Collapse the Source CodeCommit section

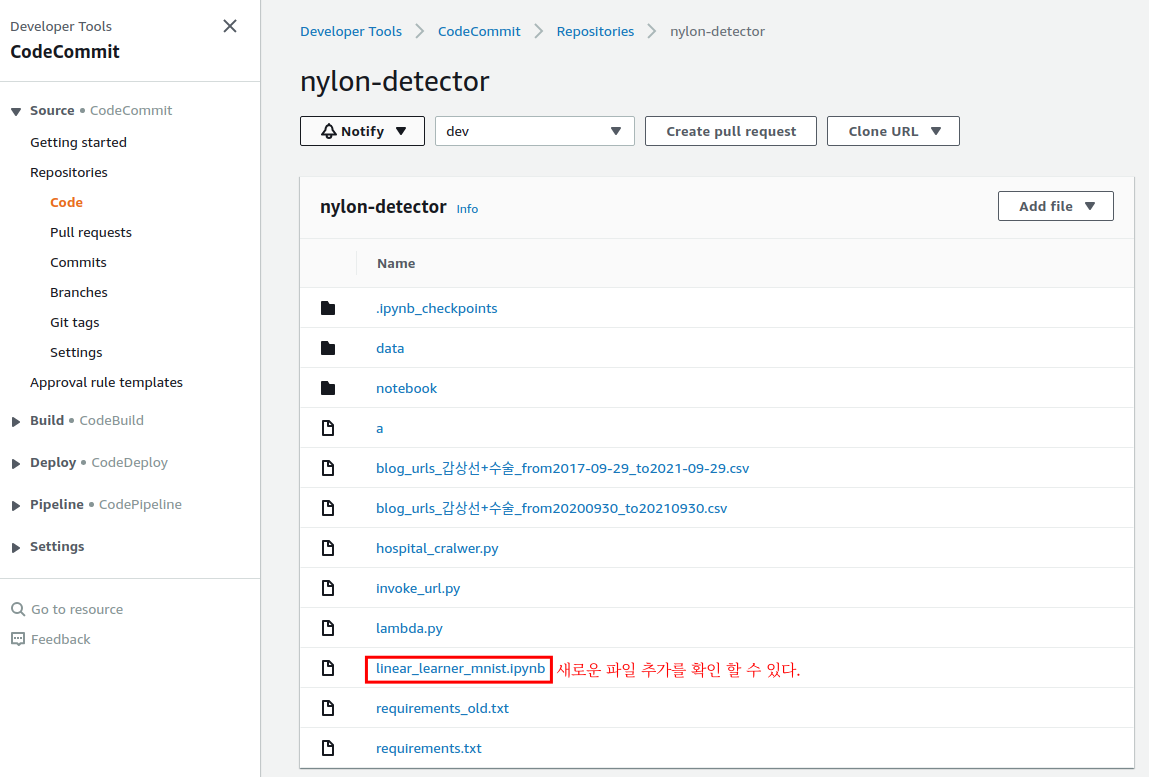(x=16, y=111)
